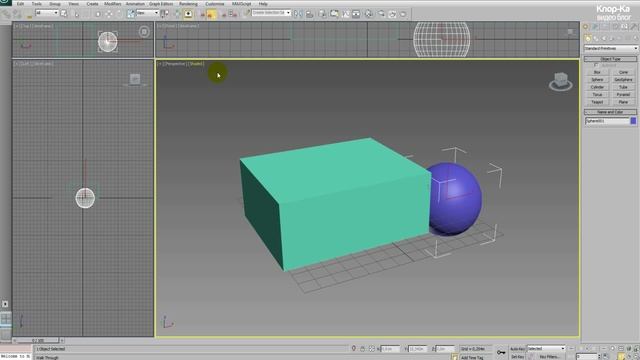Open the named selection sets dropdown
640x360 pixels.
point(271,13)
